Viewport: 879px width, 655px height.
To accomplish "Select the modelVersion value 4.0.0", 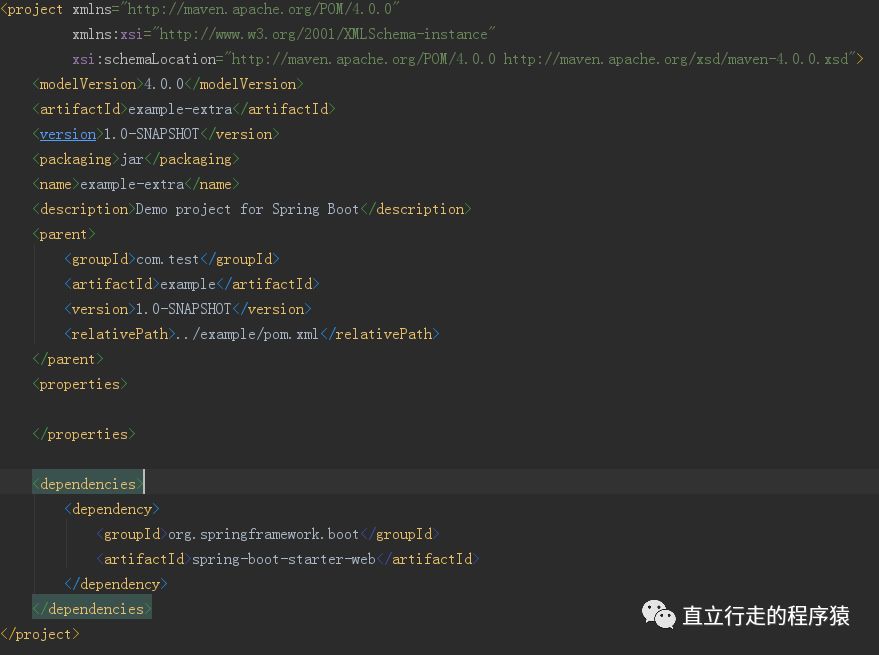I will (x=164, y=84).
